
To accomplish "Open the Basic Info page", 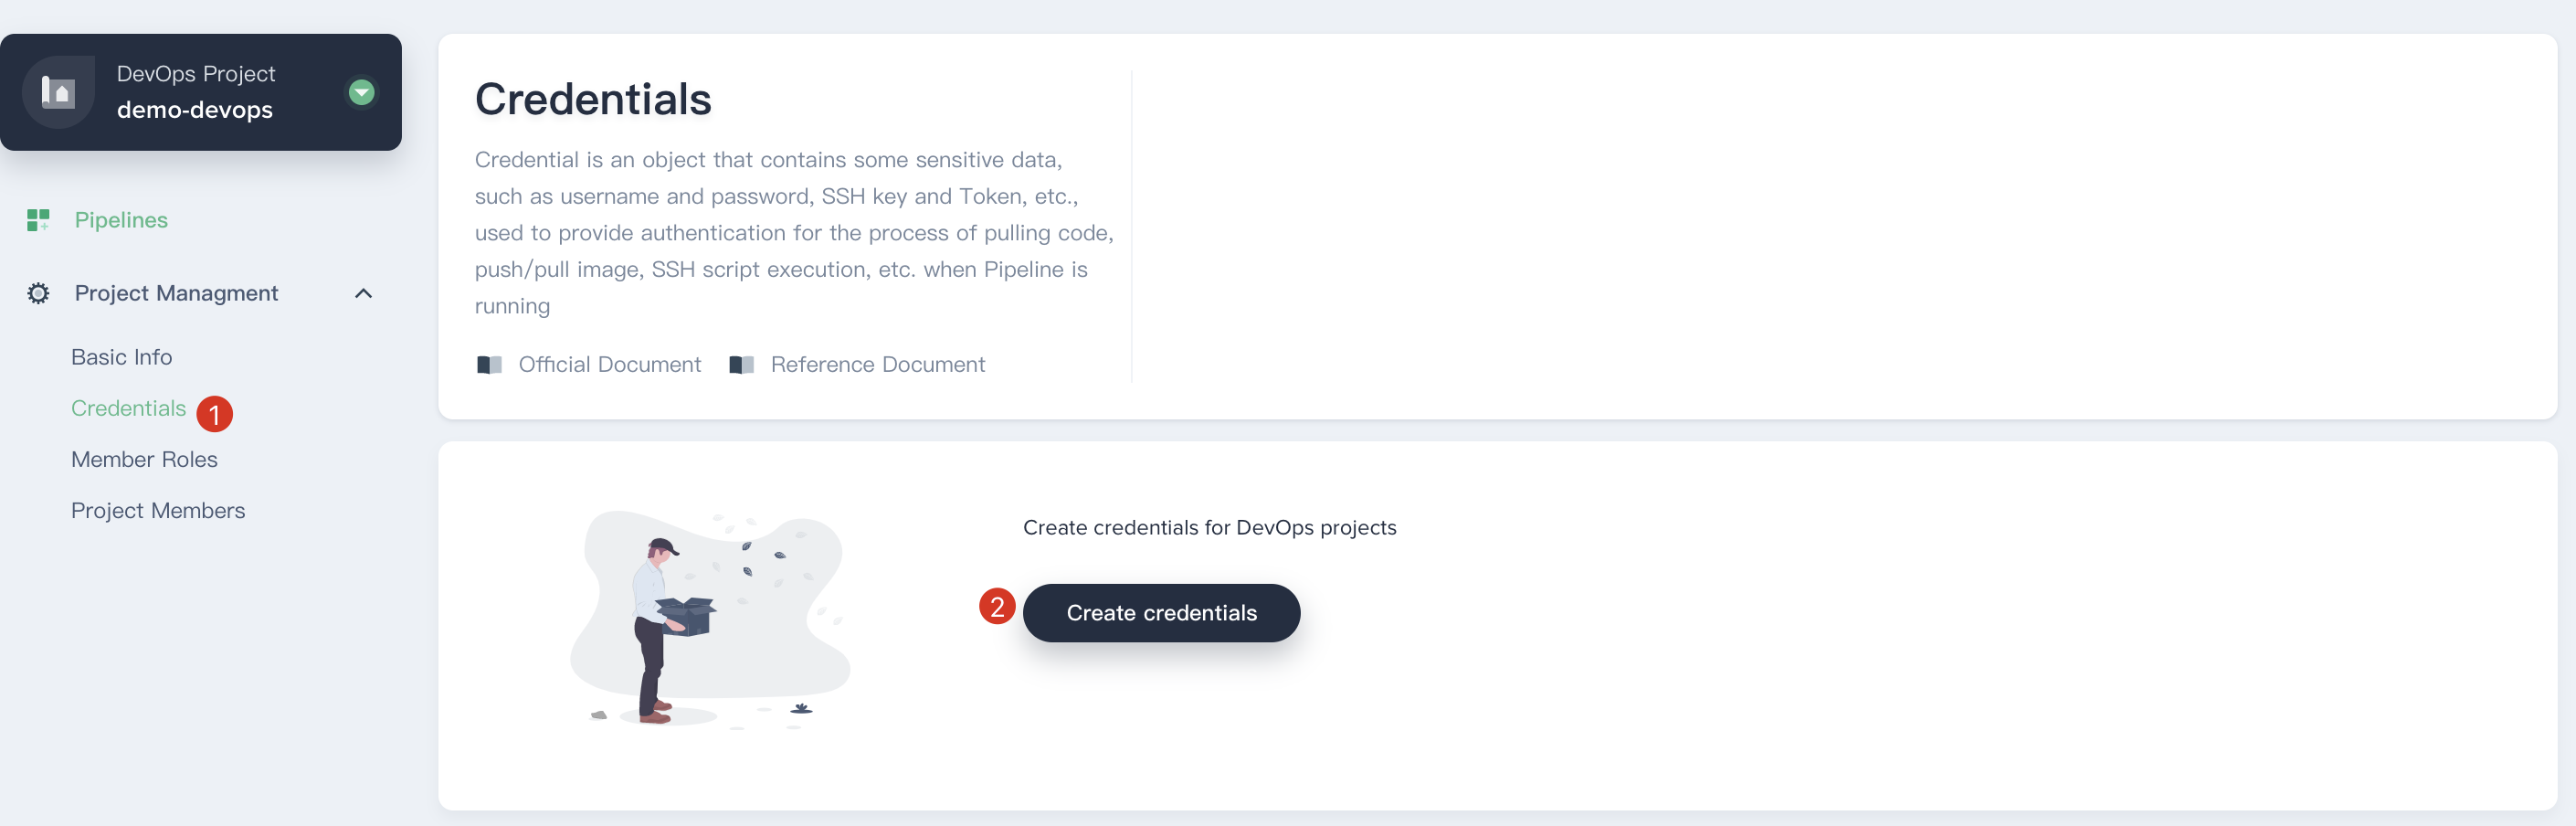I will tap(121, 357).
